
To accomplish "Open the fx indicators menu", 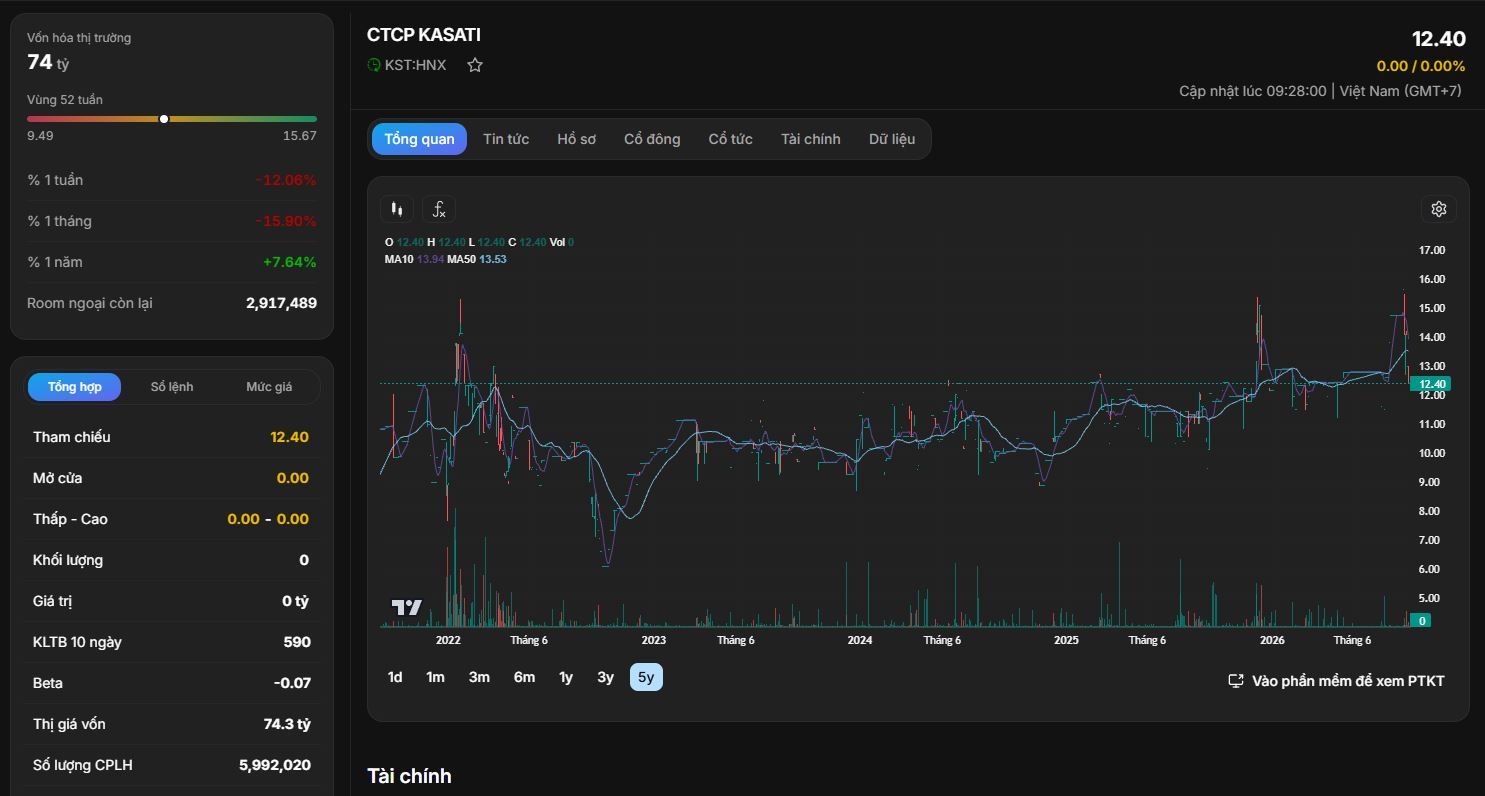I will pos(439,209).
